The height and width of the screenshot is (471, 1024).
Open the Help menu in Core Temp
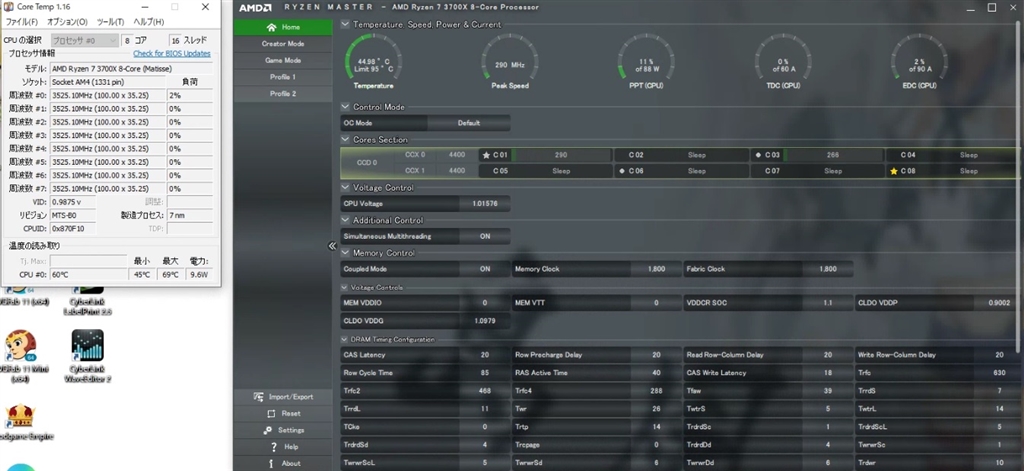coord(148,22)
